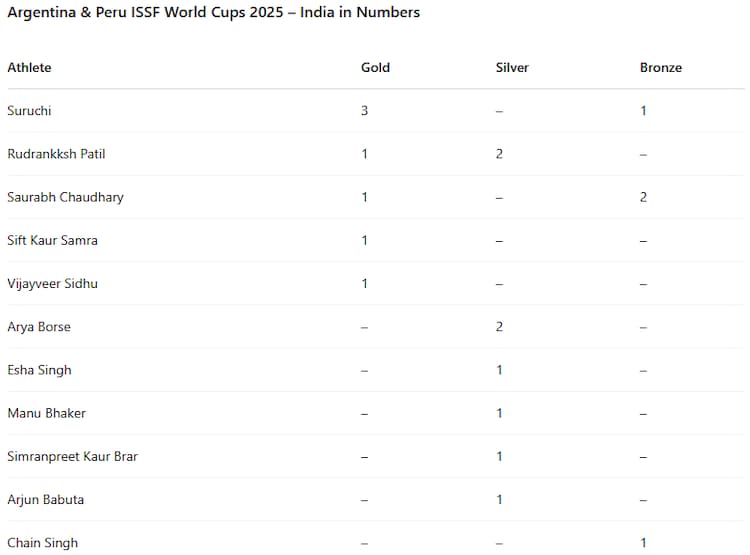Click the Athlete column header

[29, 68]
